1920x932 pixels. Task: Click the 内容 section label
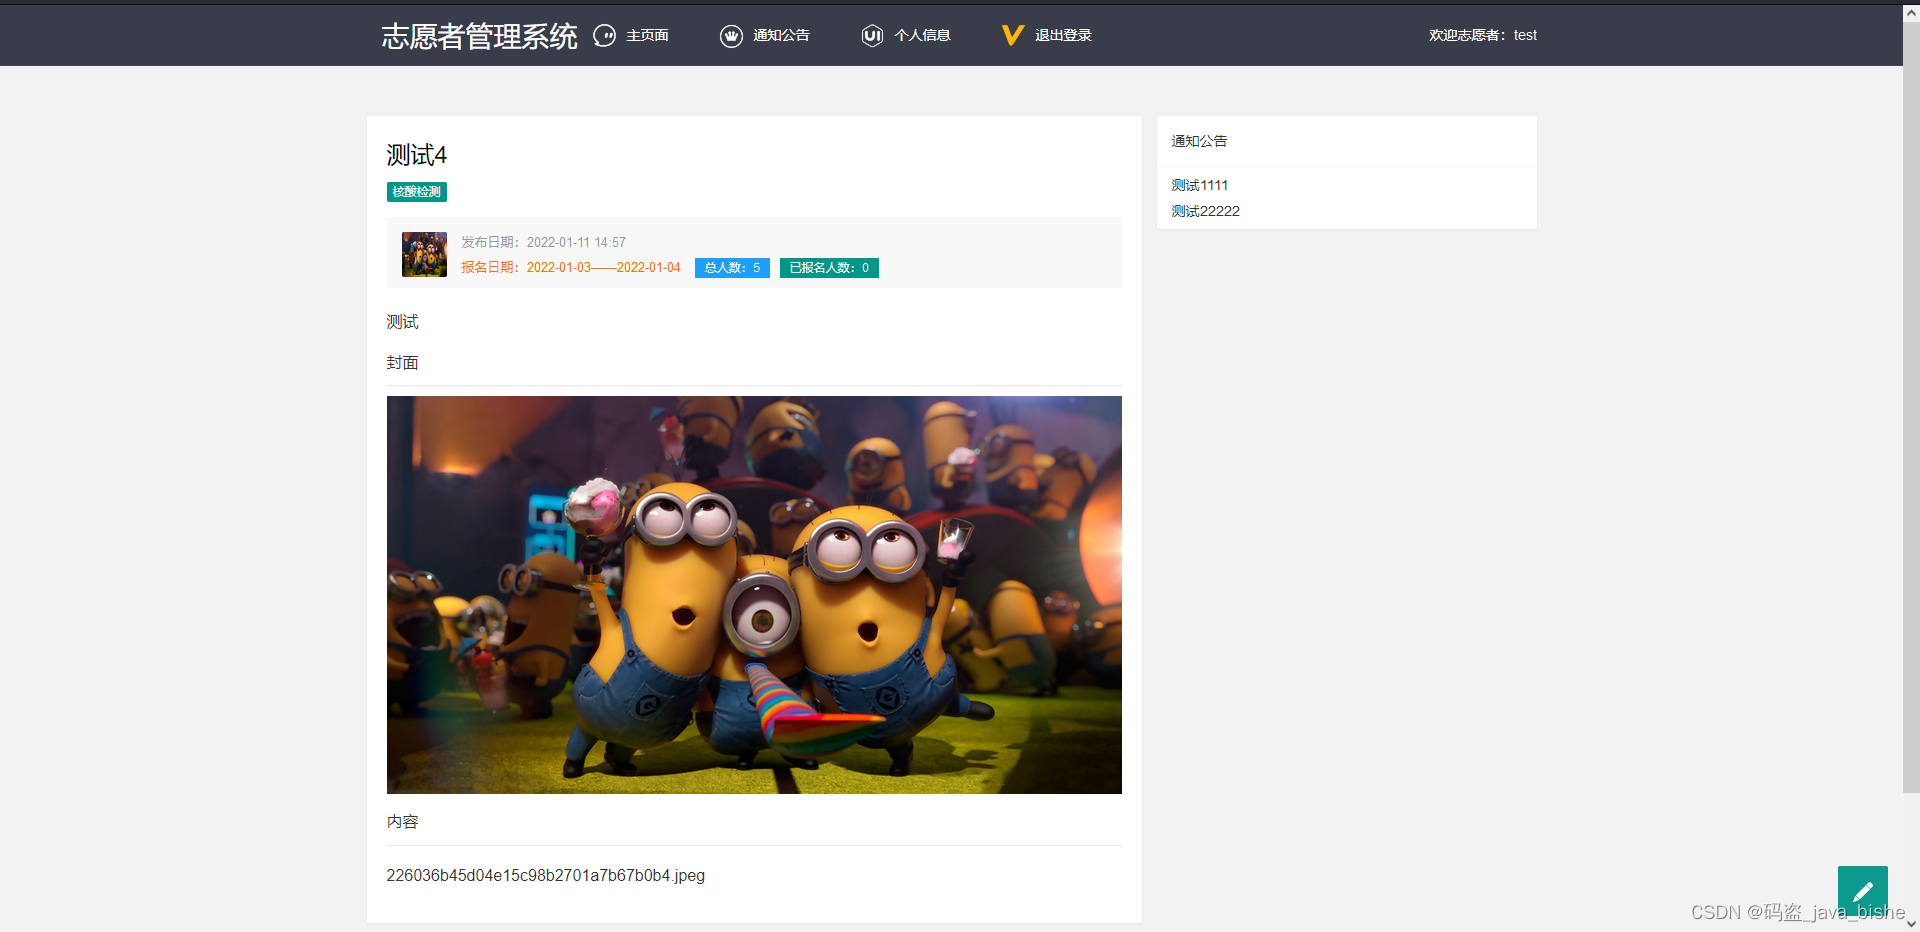click(402, 821)
